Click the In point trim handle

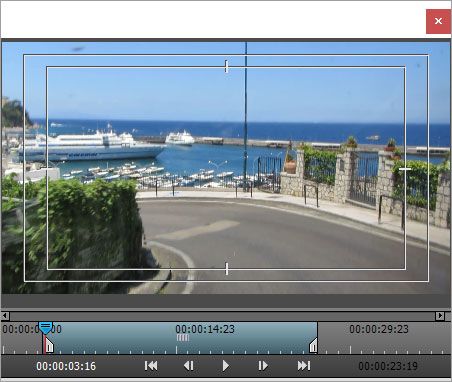[x=49, y=346]
